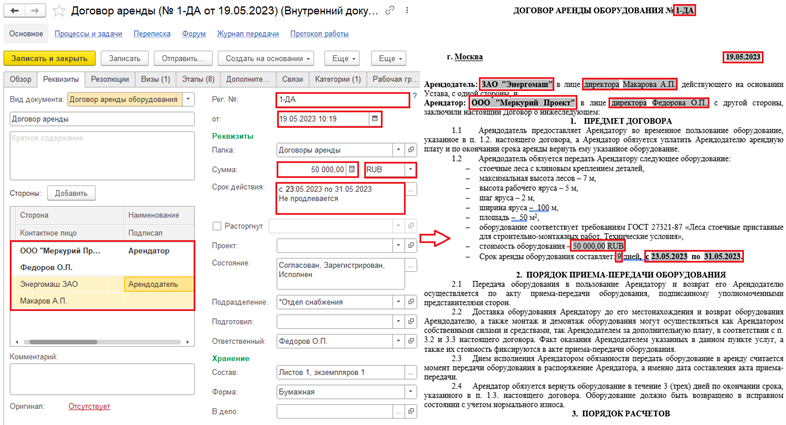Click the Записать и закрыть button

pyautogui.click(x=49, y=58)
